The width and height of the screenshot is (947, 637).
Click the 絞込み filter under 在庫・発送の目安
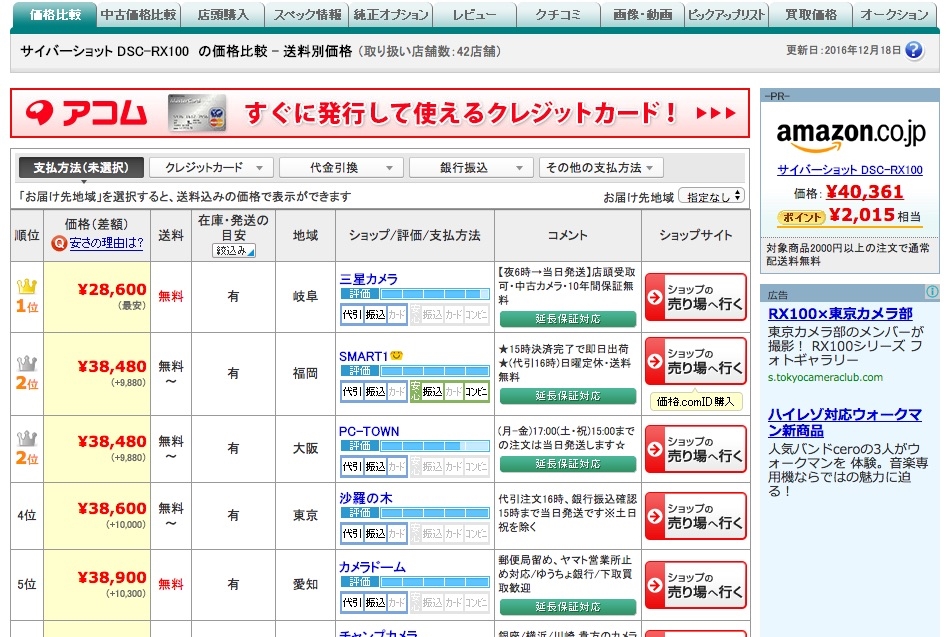click(x=234, y=250)
